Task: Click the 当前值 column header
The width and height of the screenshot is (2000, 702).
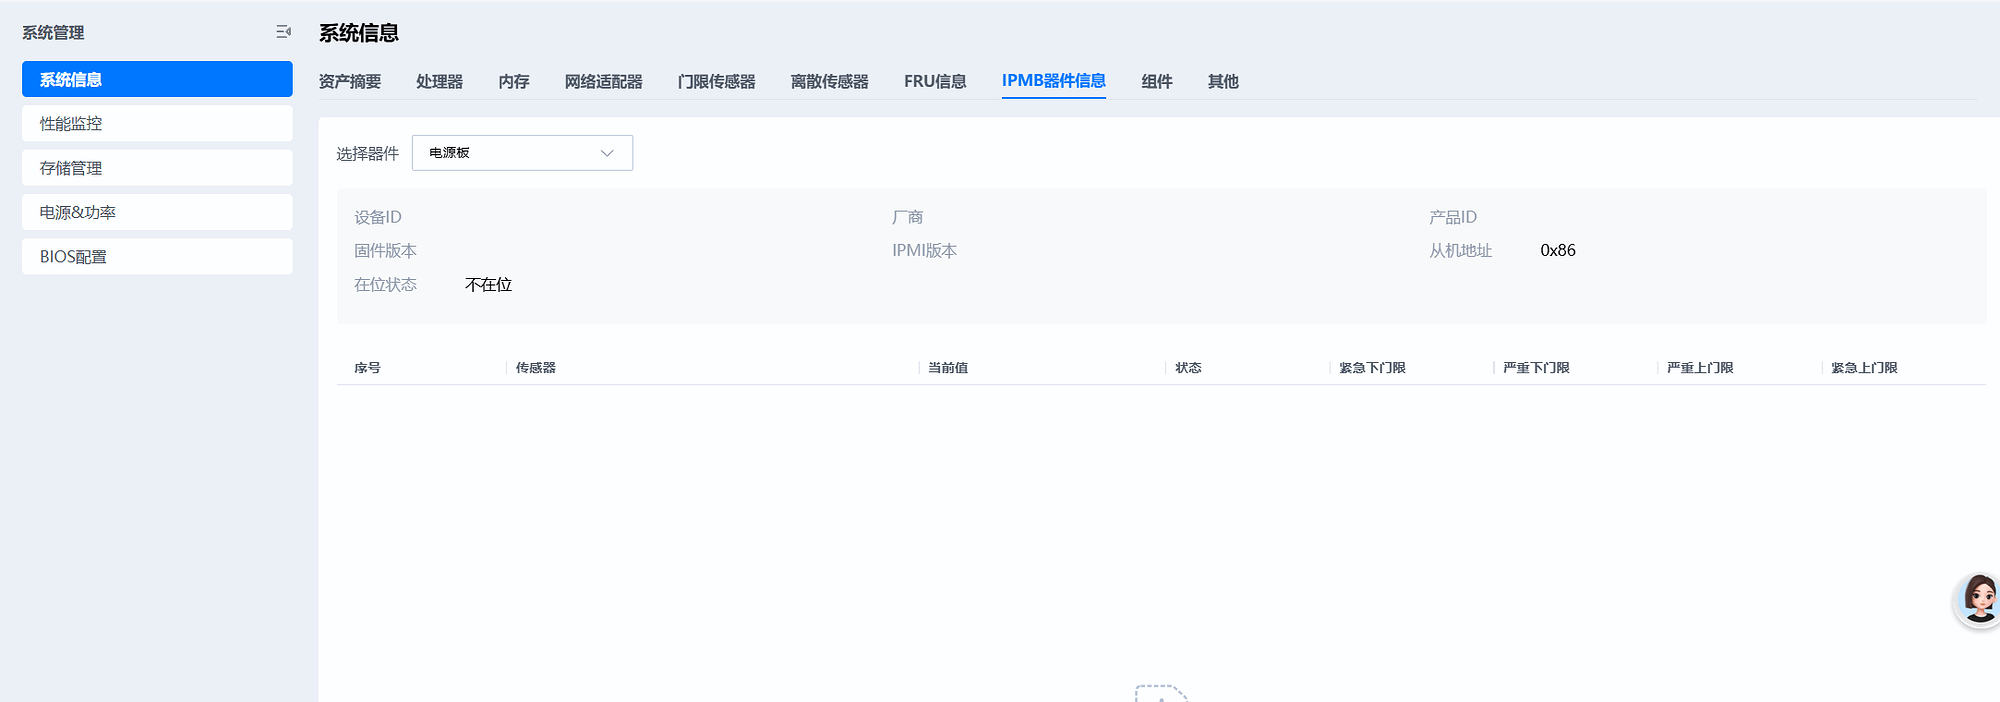Action: point(948,368)
